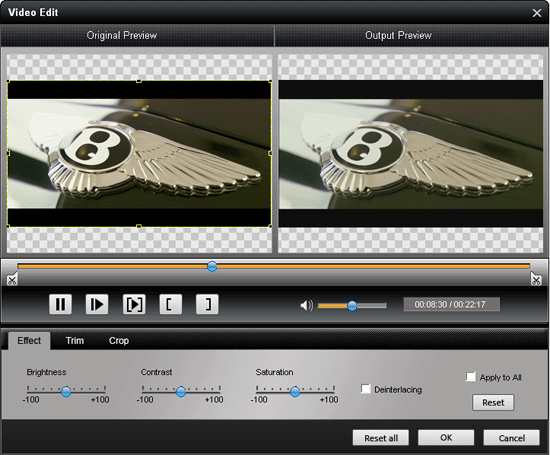Click the Cancel button
The width and height of the screenshot is (550, 455).
(x=511, y=438)
